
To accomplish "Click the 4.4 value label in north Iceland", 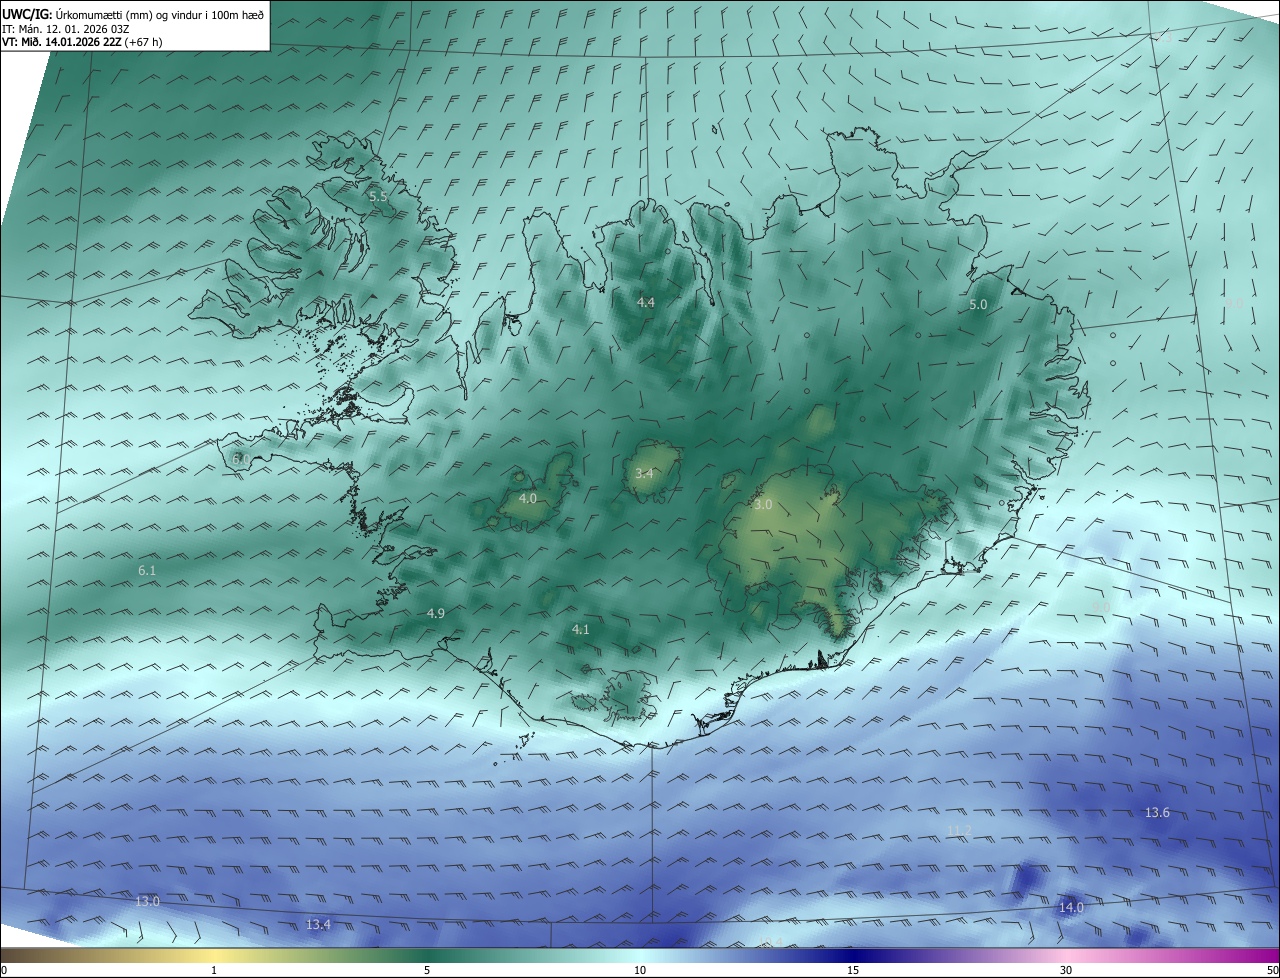I will pos(646,302).
